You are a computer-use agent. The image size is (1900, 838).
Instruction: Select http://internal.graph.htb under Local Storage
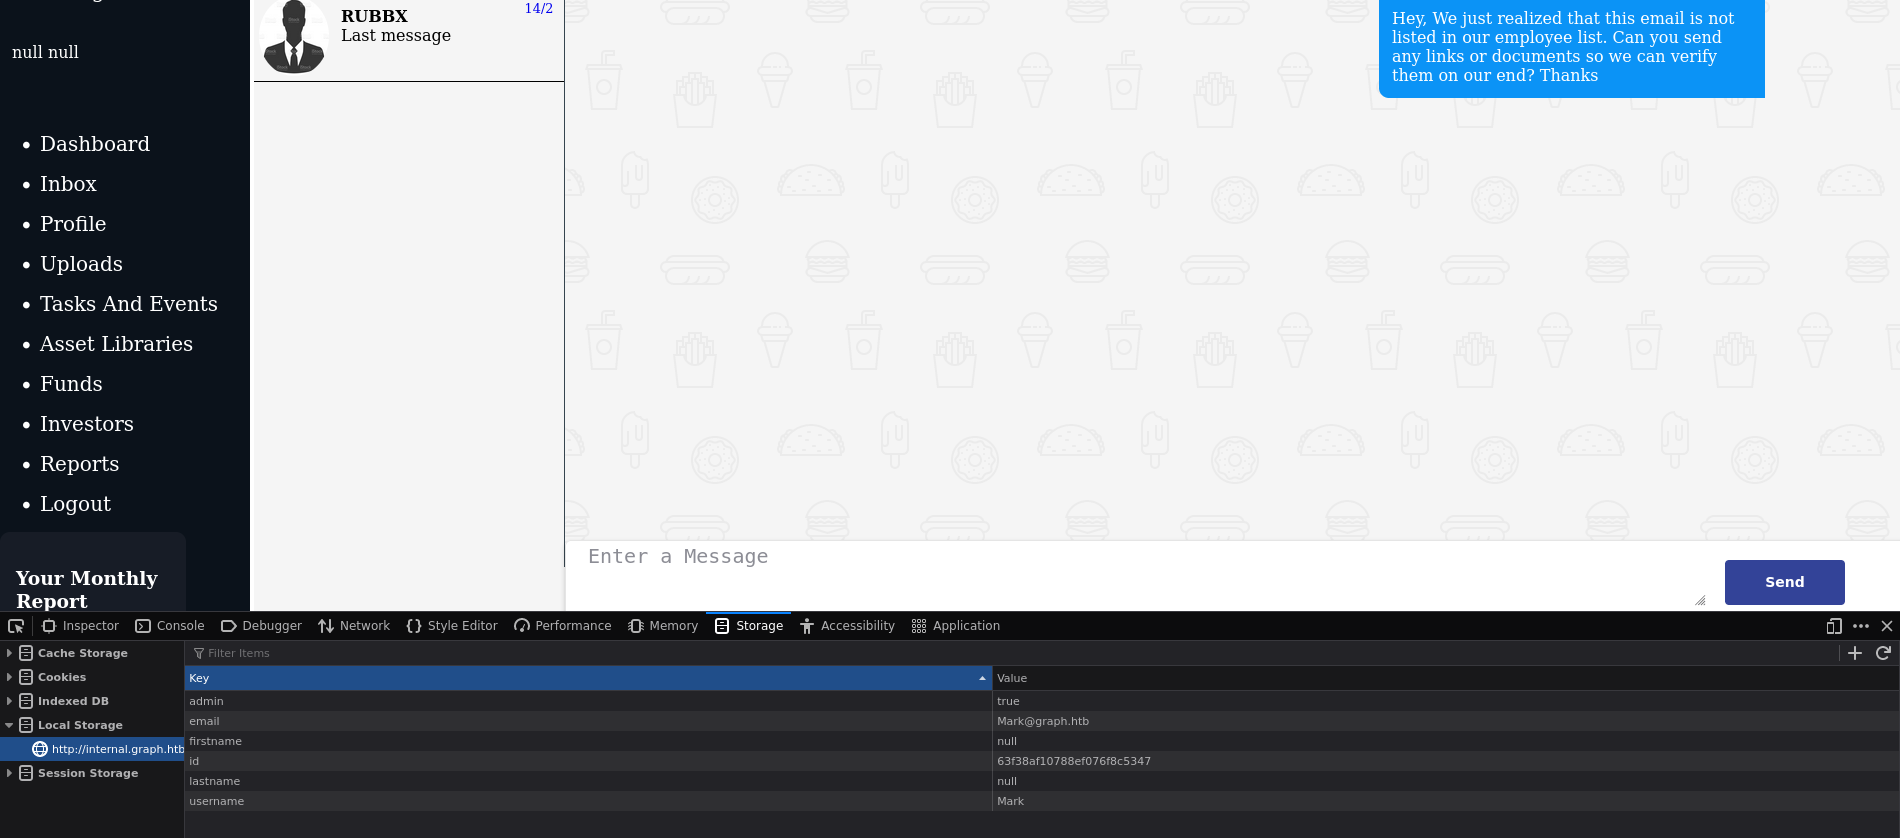point(116,749)
